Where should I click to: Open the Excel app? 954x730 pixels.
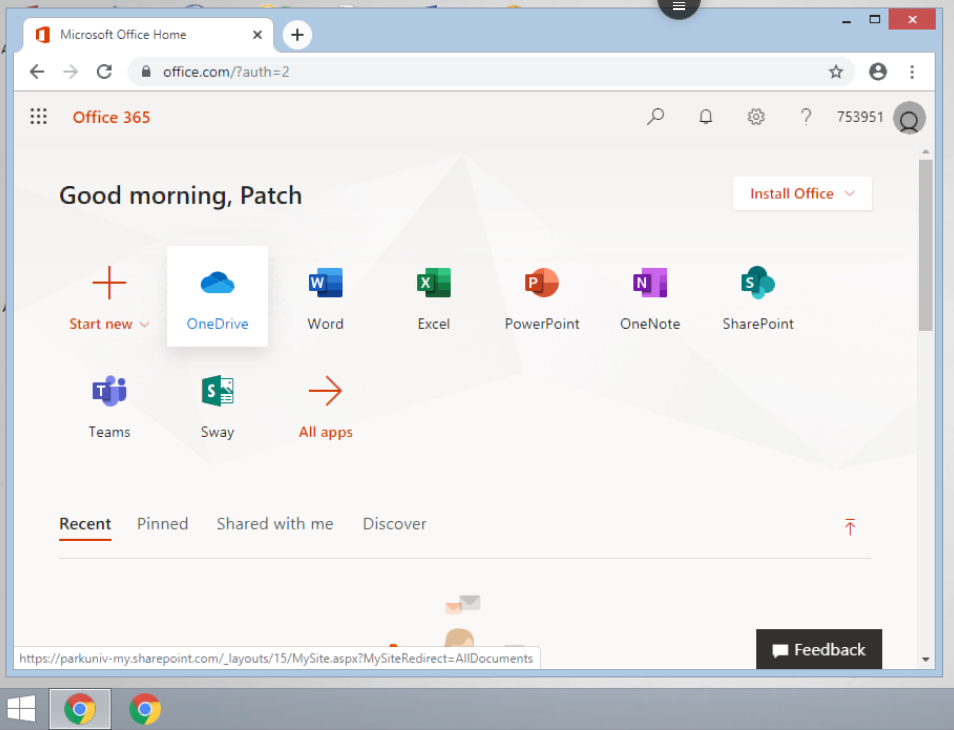click(434, 296)
